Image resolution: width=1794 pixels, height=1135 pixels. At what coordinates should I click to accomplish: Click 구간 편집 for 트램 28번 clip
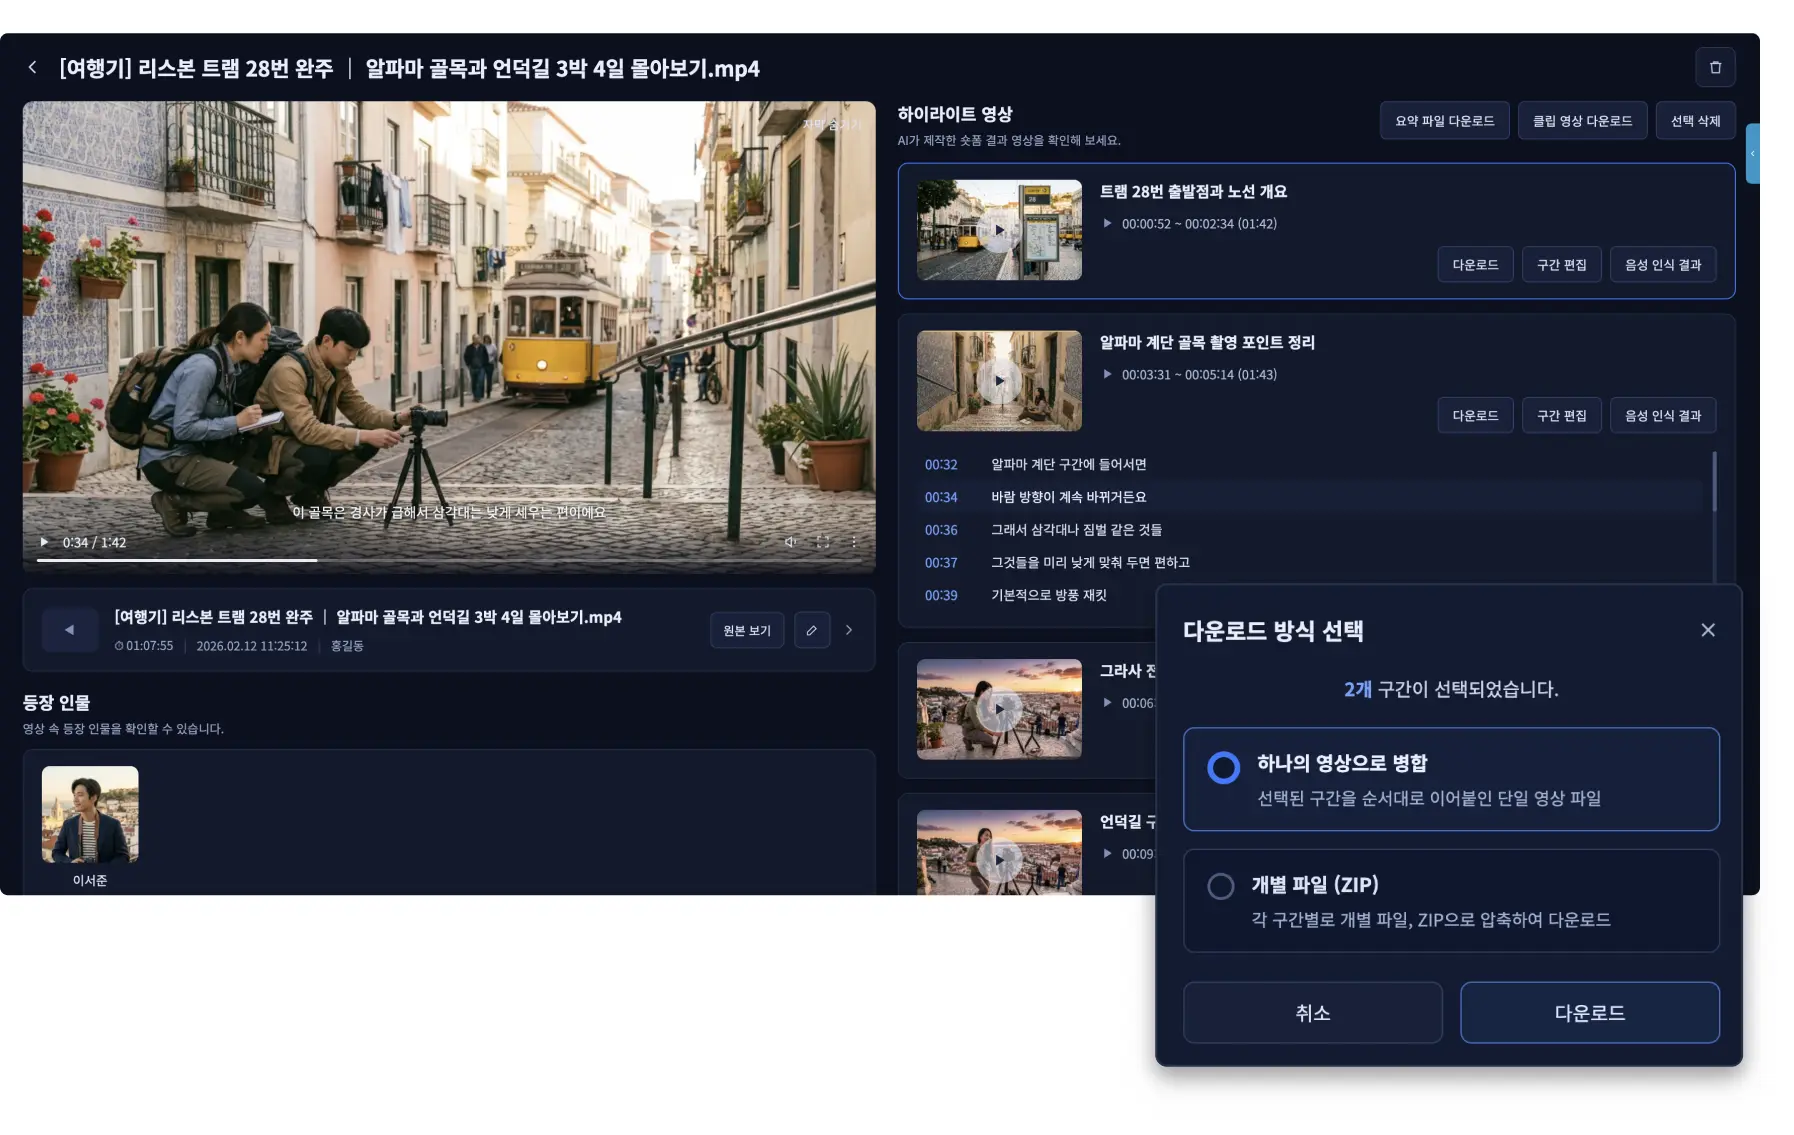point(1561,265)
